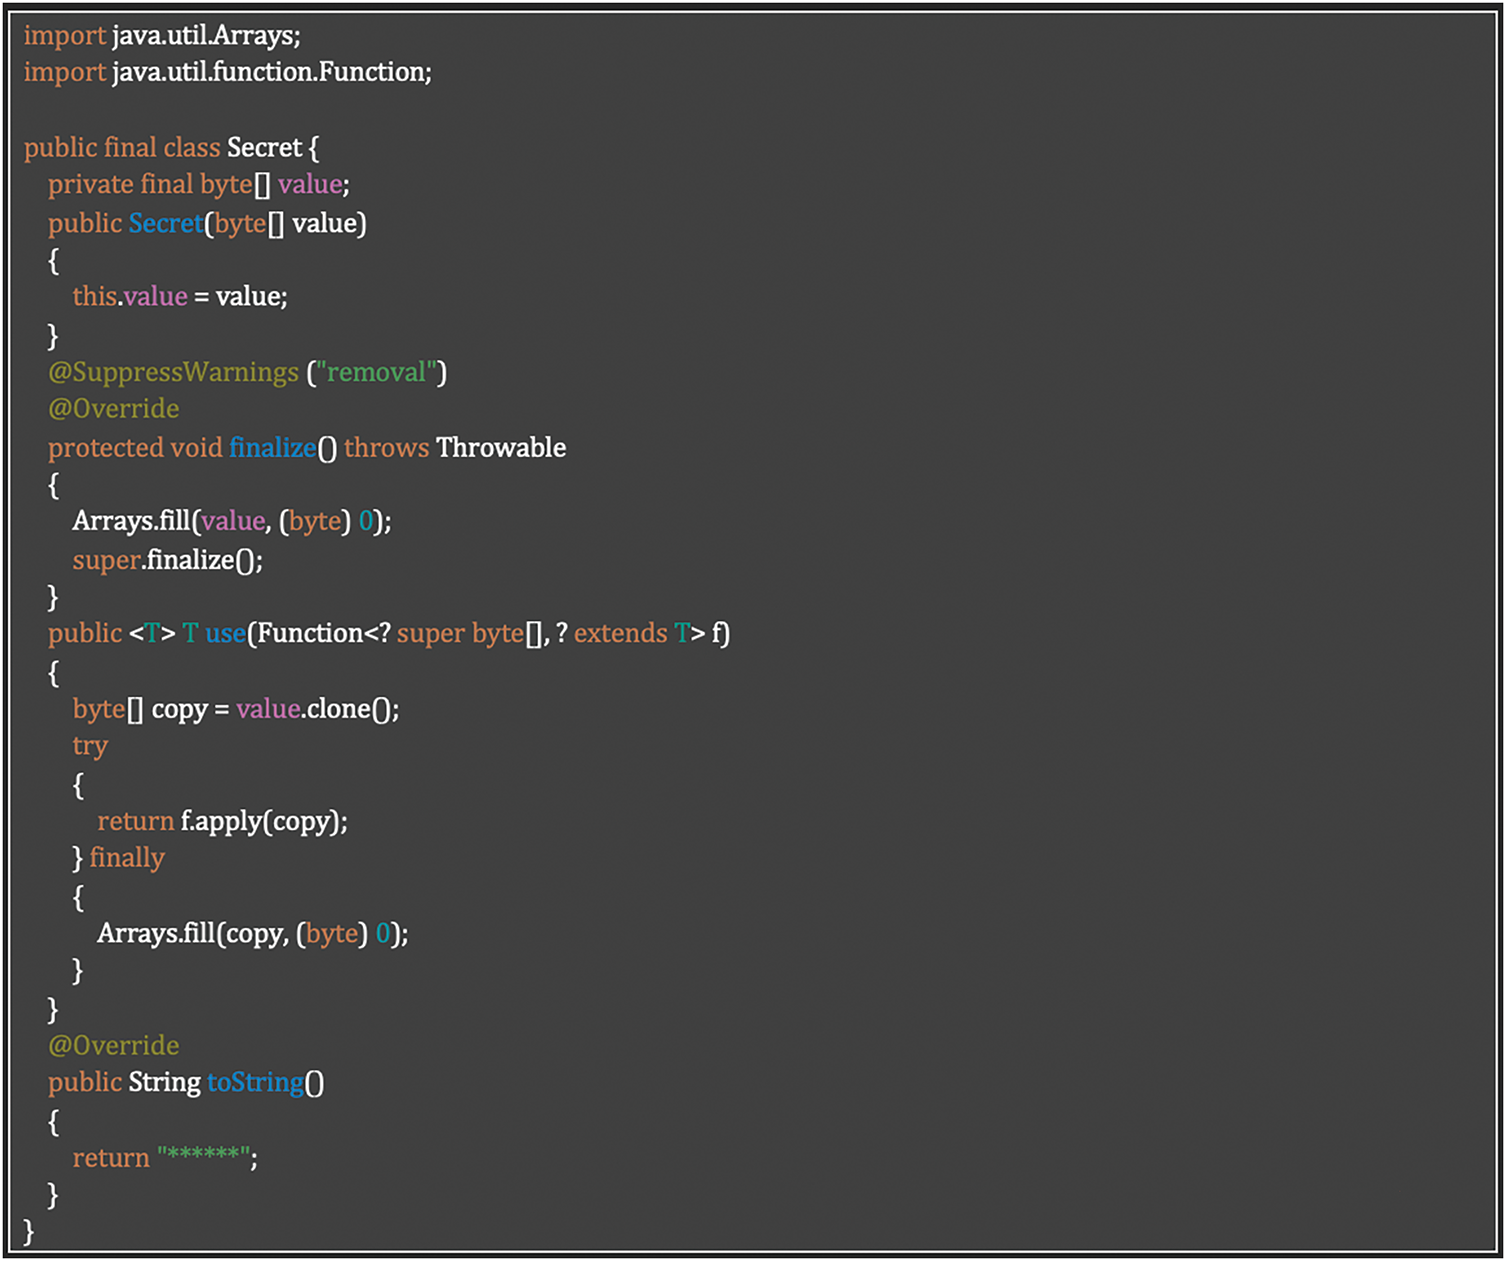Click the Arrays.fill(copy, (byte) 0) statement
The image size is (1506, 1261).
[252, 934]
